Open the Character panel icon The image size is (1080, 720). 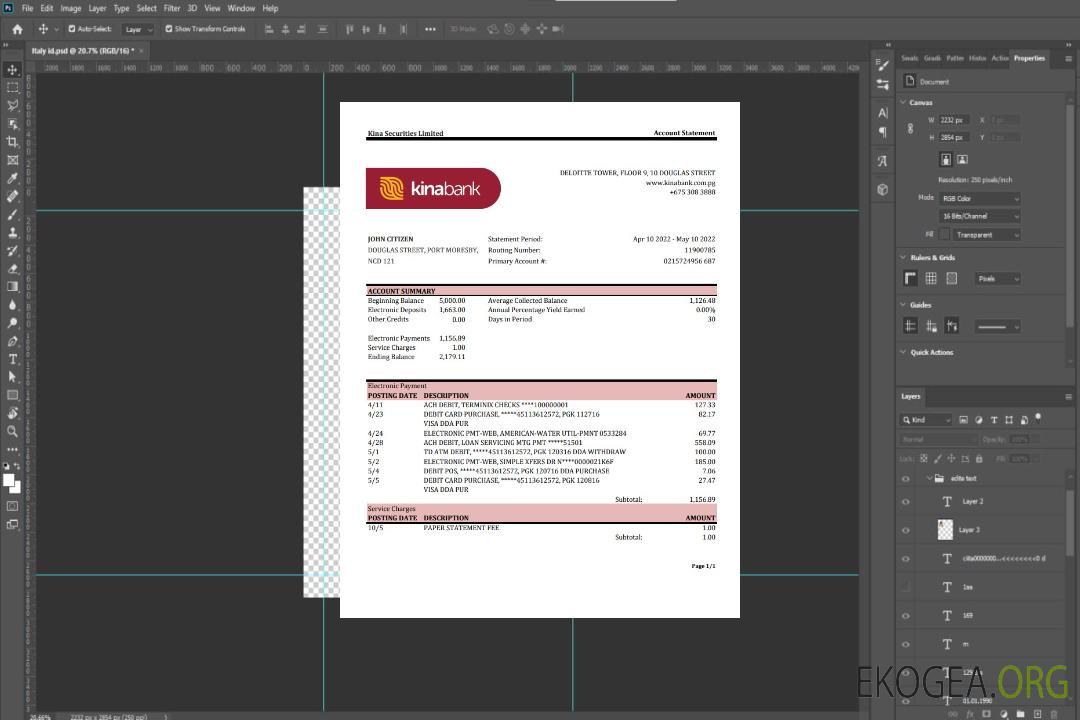click(x=882, y=113)
